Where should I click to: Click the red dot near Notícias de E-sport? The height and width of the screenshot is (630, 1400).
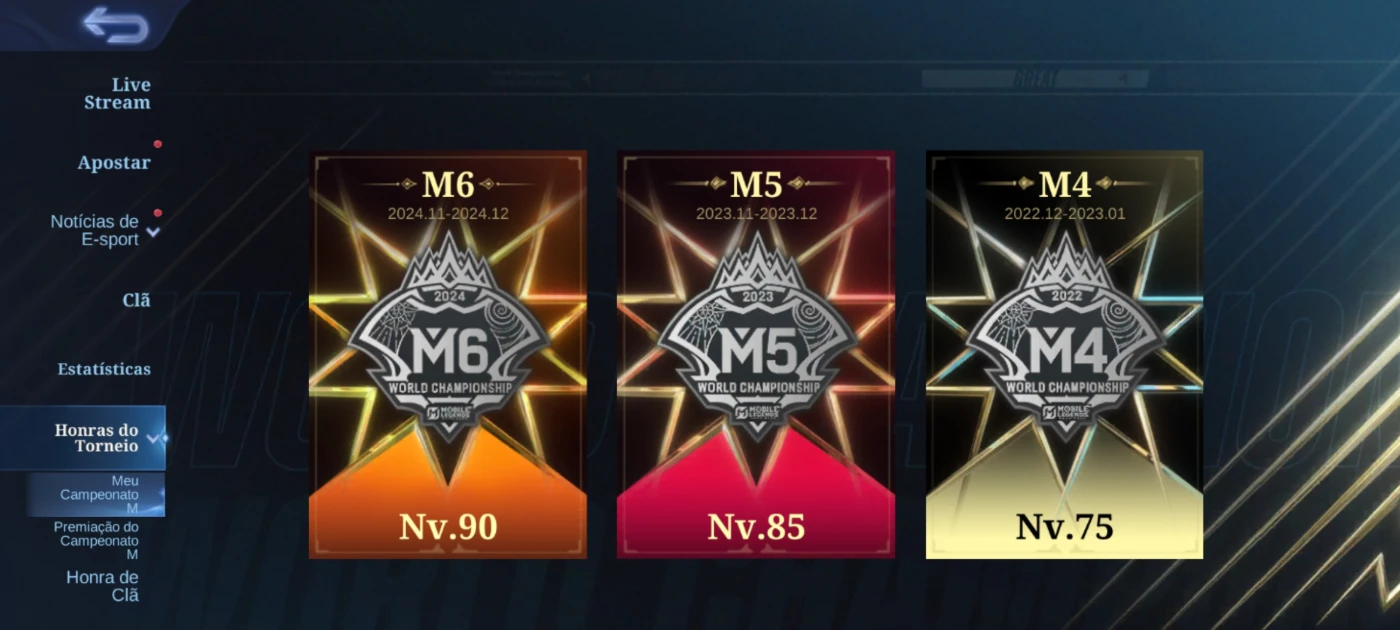[158, 213]
